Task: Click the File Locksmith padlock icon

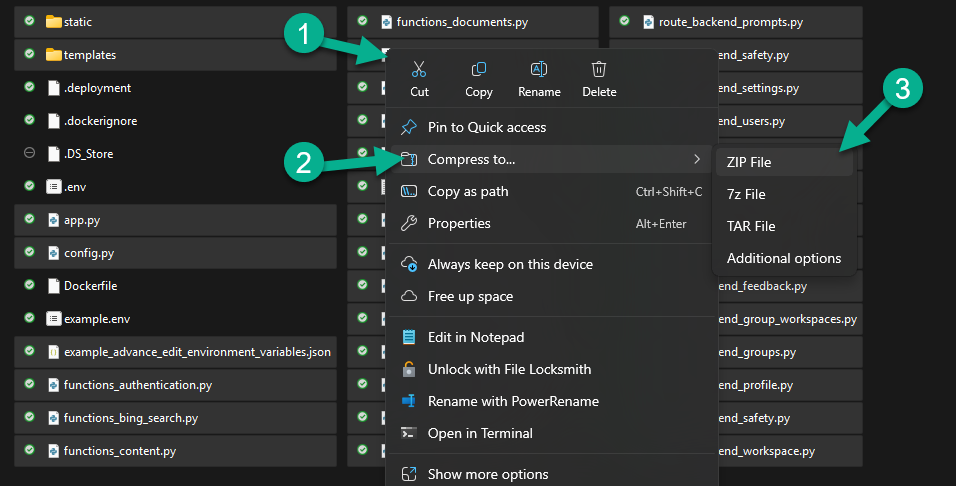Action: pyautogui.click(x=409, y=369)
